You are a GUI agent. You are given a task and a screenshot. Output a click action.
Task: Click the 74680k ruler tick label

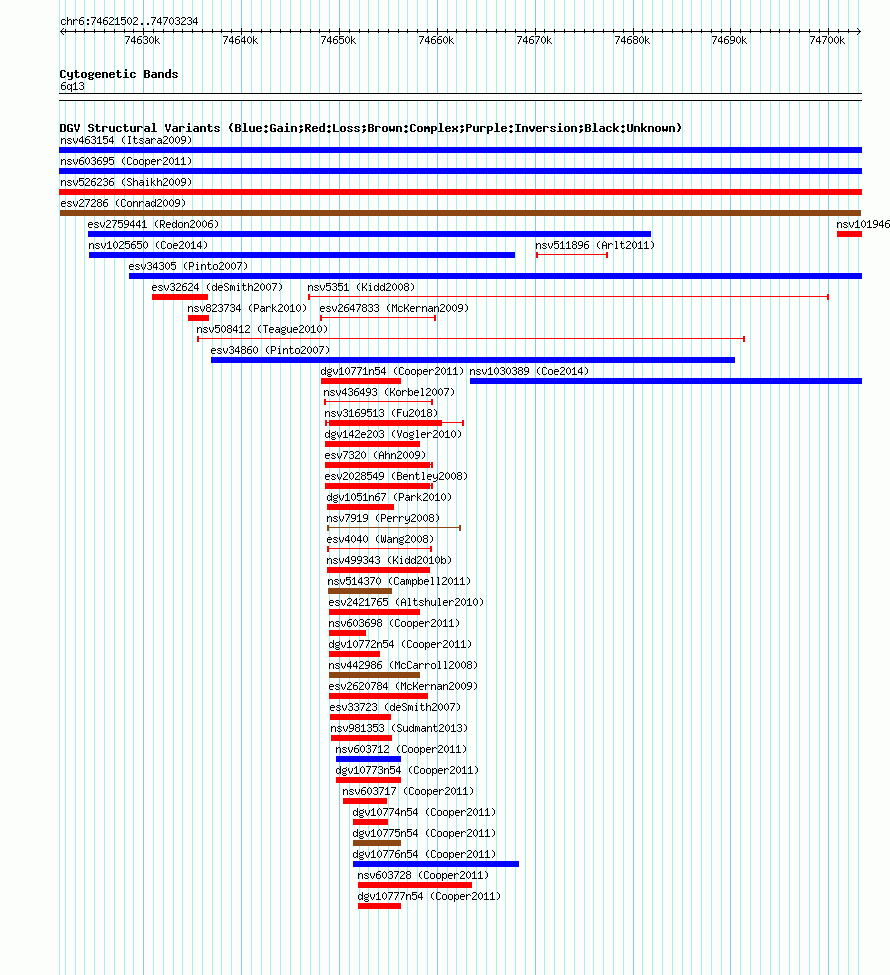pyautogui.click(x=632, y=40)
